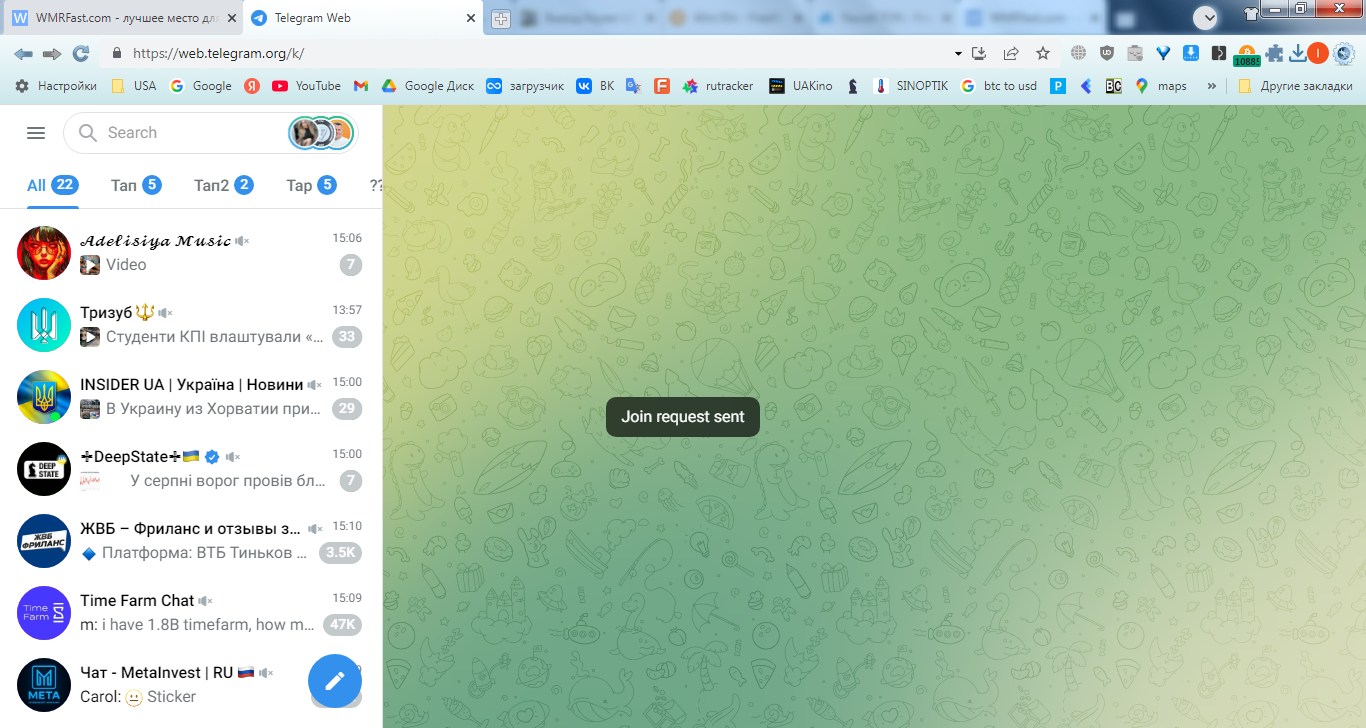Go forward with browser forward arrow
This screenshot has height=728, width=1366.
(x=52, y=53)
